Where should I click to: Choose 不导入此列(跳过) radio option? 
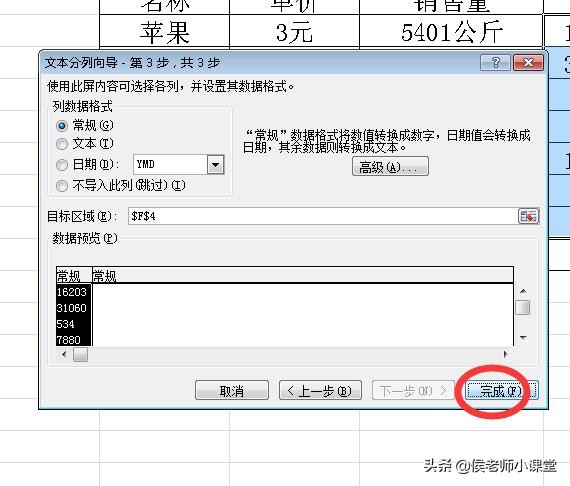pyautogui.click(x=62, y=186)
